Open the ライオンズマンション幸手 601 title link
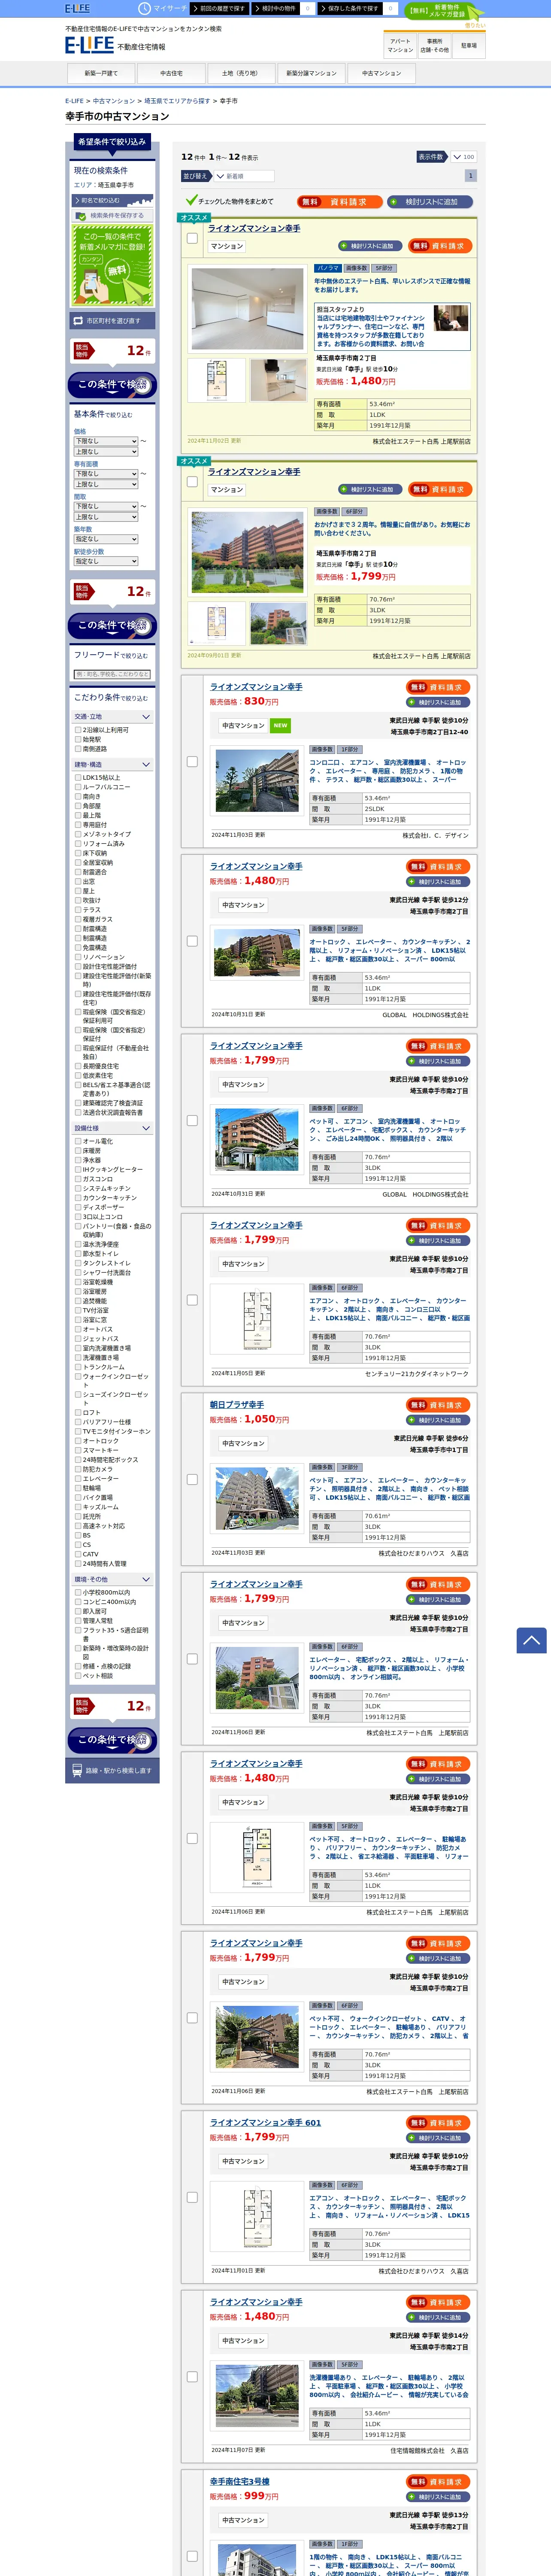 (266, 2123)
